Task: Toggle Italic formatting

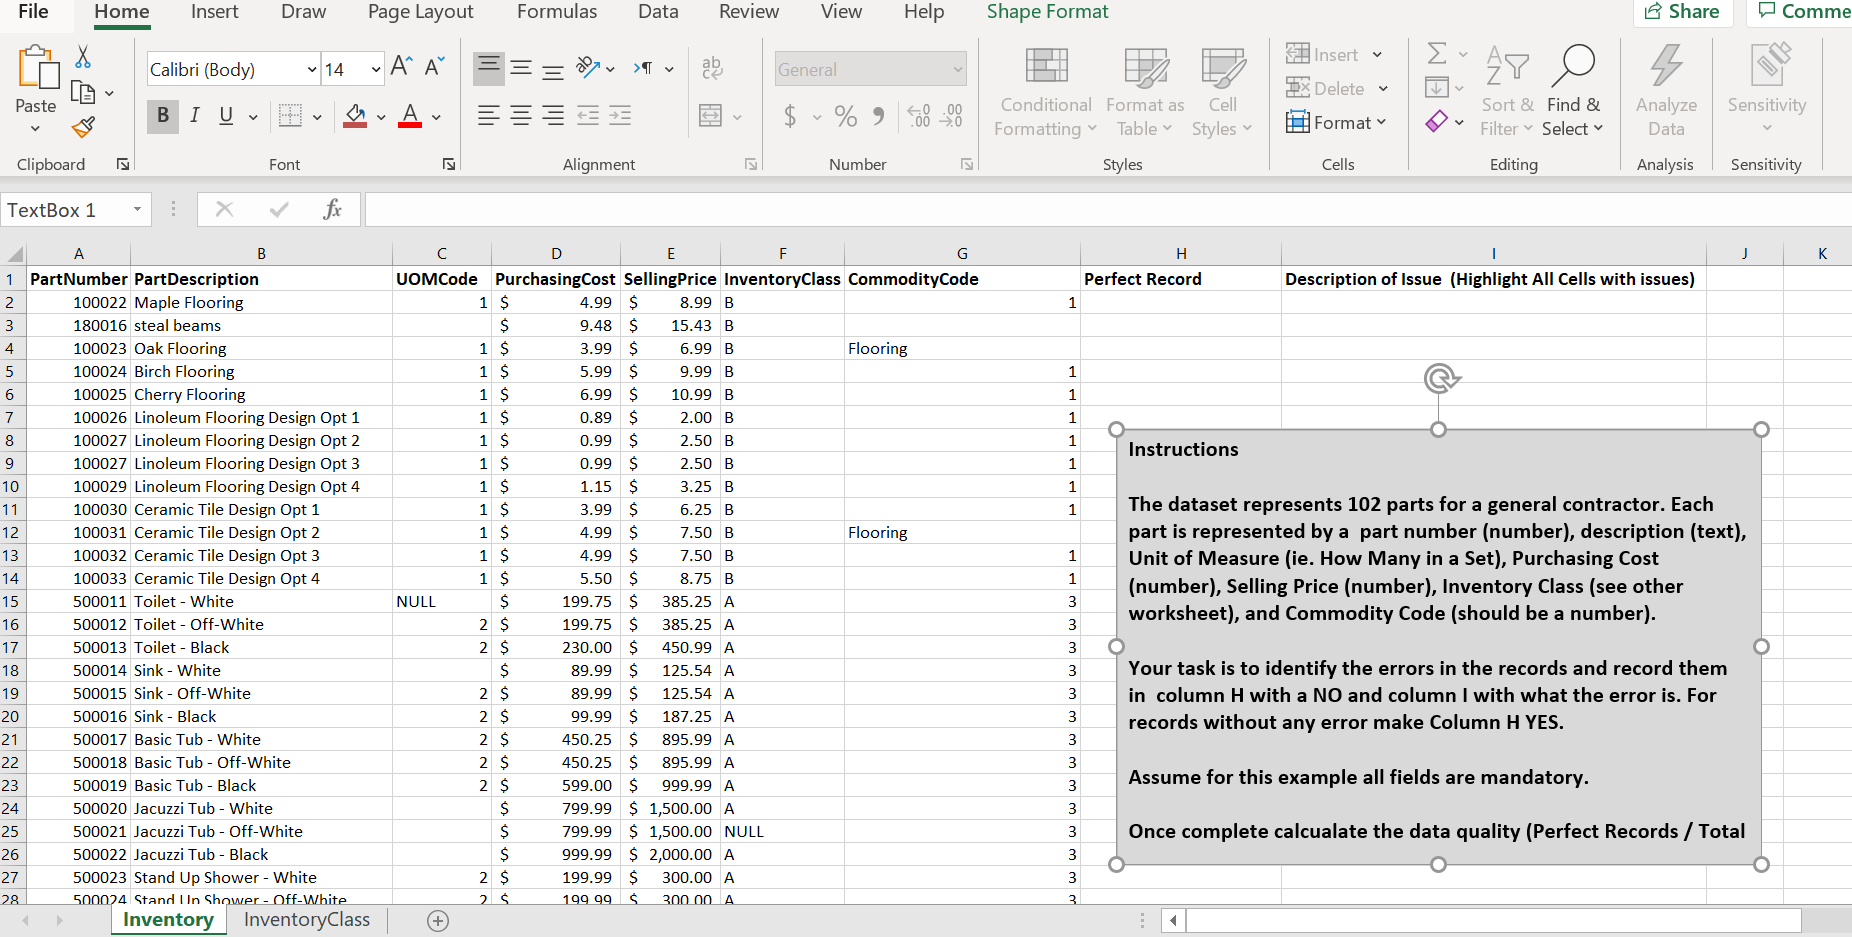Action: 195,116
